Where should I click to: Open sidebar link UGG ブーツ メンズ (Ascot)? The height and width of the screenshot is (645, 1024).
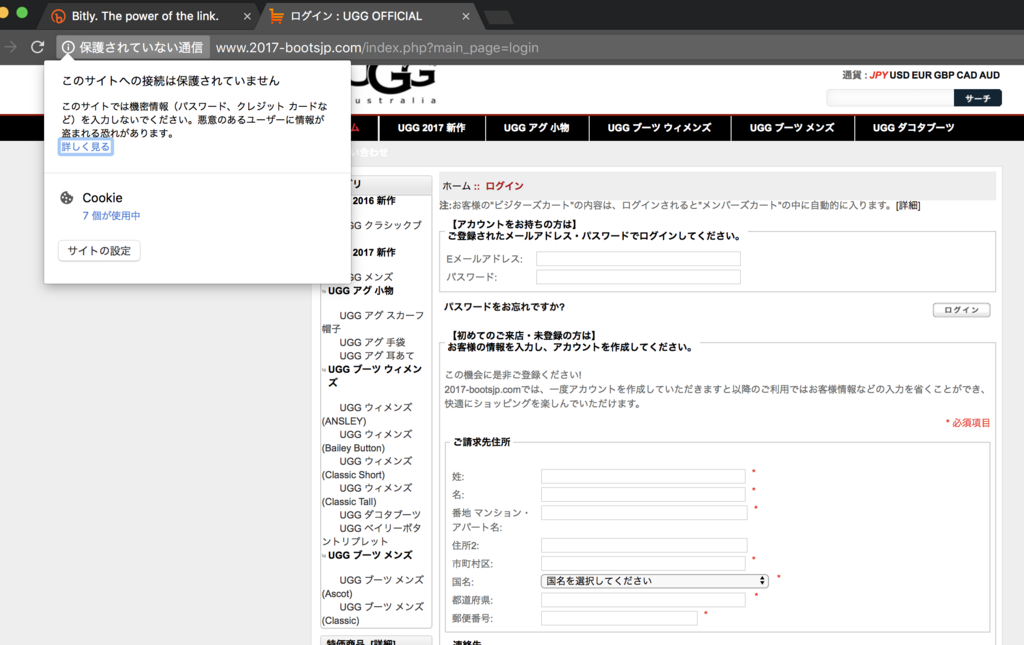click(x=373, y=586)
